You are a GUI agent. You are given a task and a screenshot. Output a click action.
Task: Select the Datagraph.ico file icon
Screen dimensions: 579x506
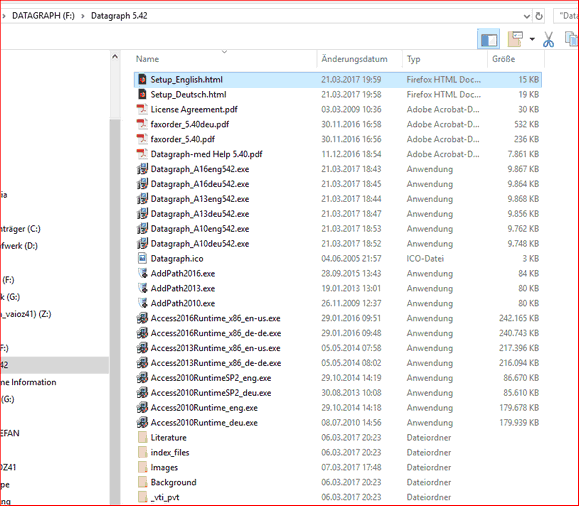pyautogui.click(x=142, y=259)
